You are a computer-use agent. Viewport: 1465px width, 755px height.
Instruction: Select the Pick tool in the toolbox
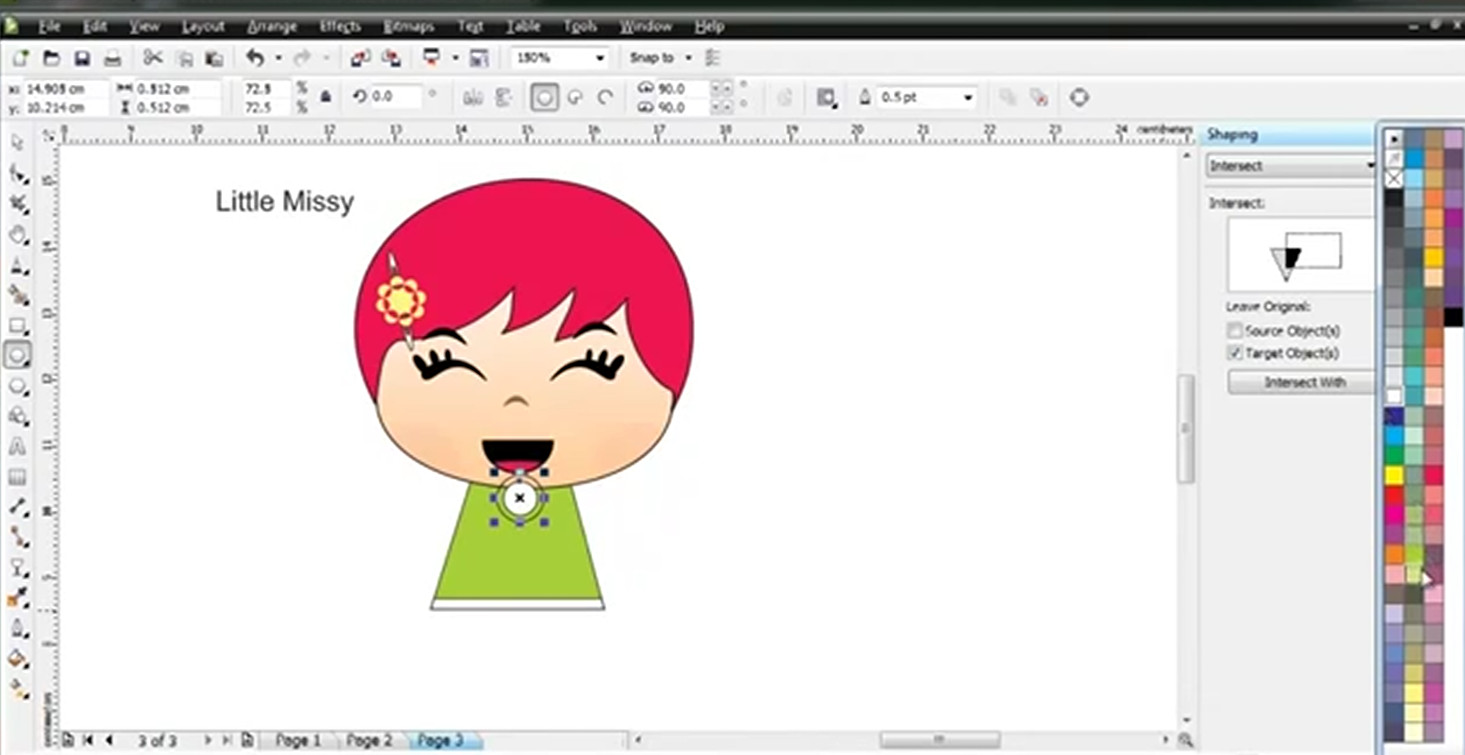coord(17,143)
